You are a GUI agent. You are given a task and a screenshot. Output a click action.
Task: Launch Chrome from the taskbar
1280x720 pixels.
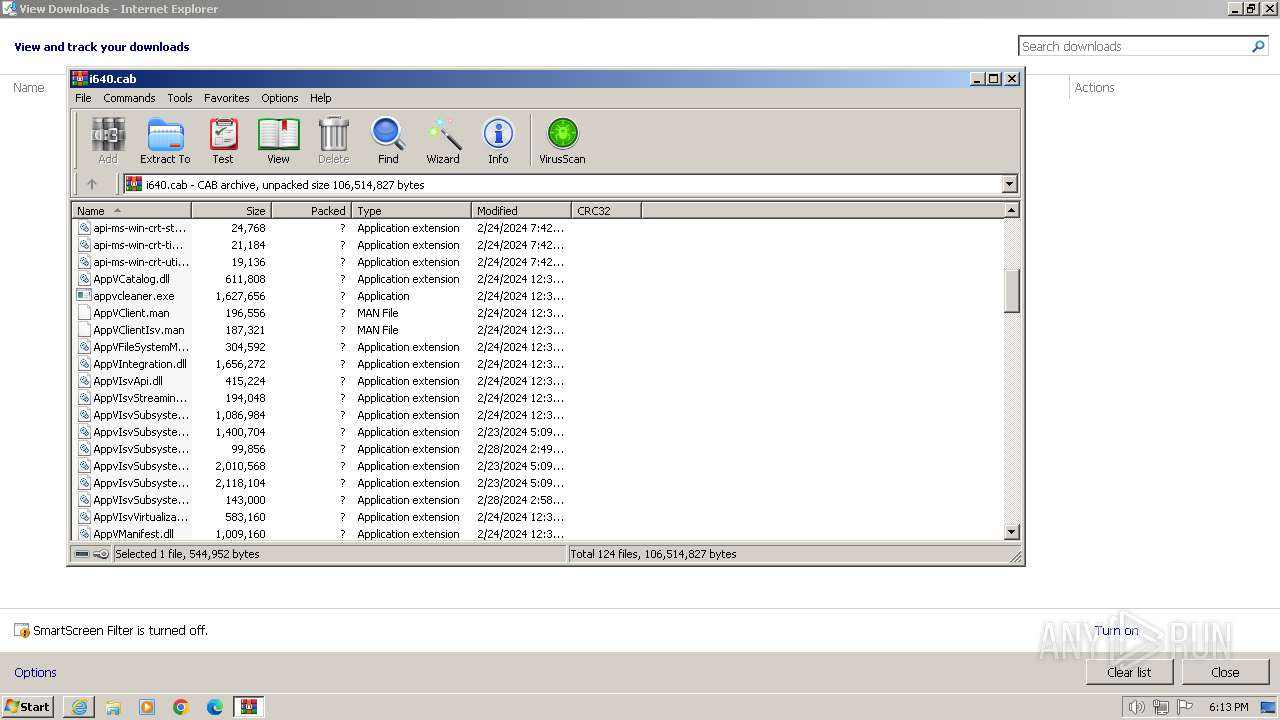click(x=181, y=707)
